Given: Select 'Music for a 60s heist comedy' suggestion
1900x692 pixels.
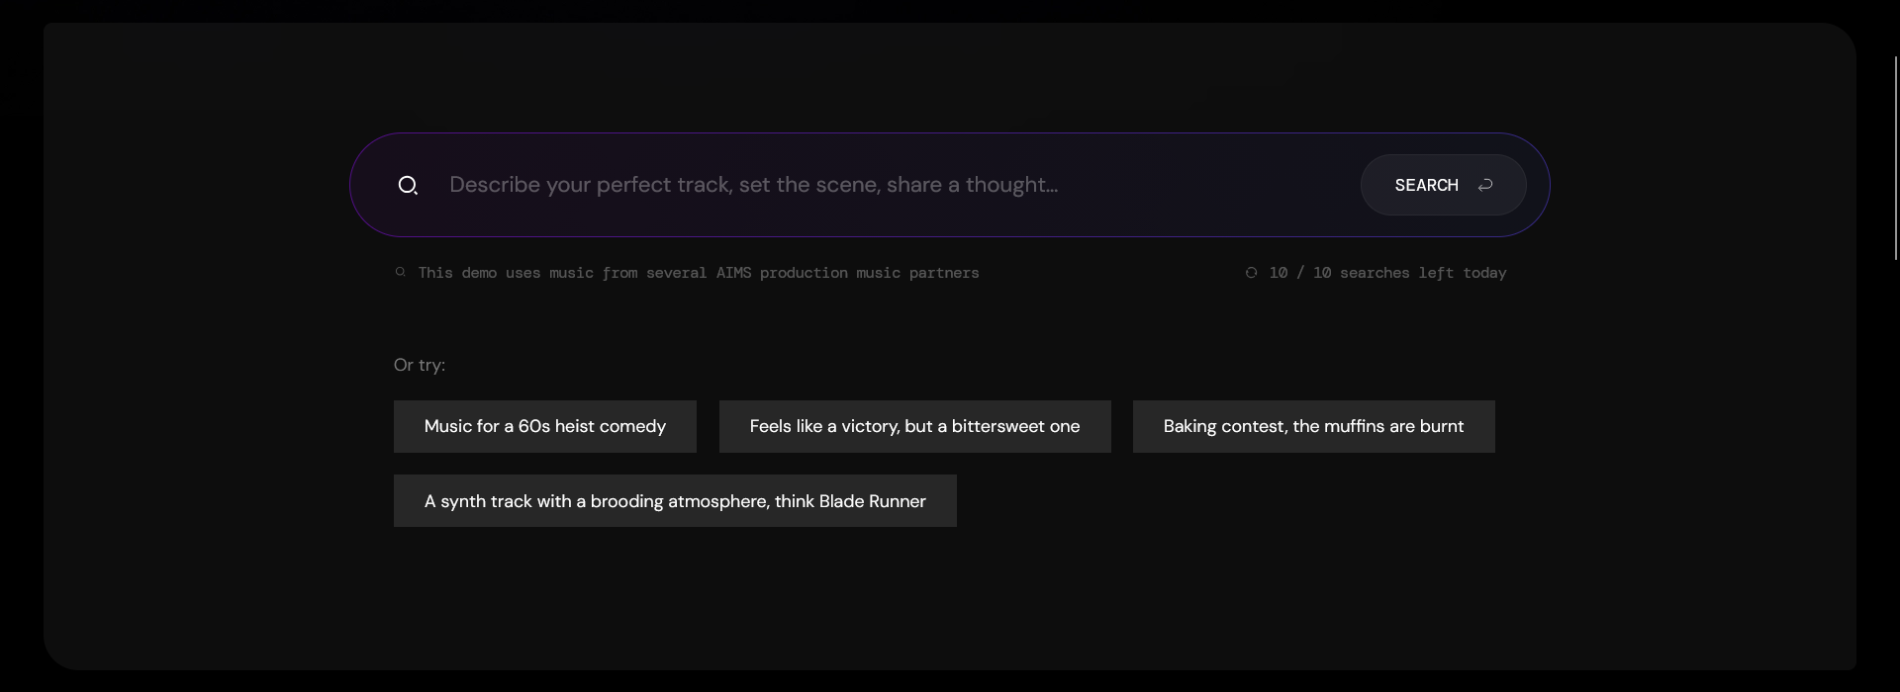Looking at the screenshot, I should tap(545, 426).
